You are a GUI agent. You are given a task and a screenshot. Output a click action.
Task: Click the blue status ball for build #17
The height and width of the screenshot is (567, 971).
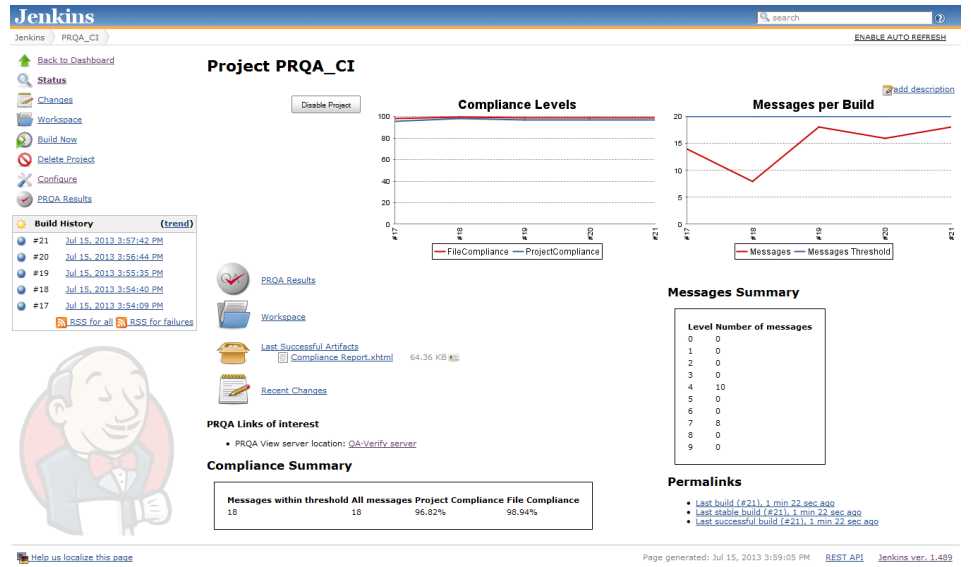click(x=21, y=306)
